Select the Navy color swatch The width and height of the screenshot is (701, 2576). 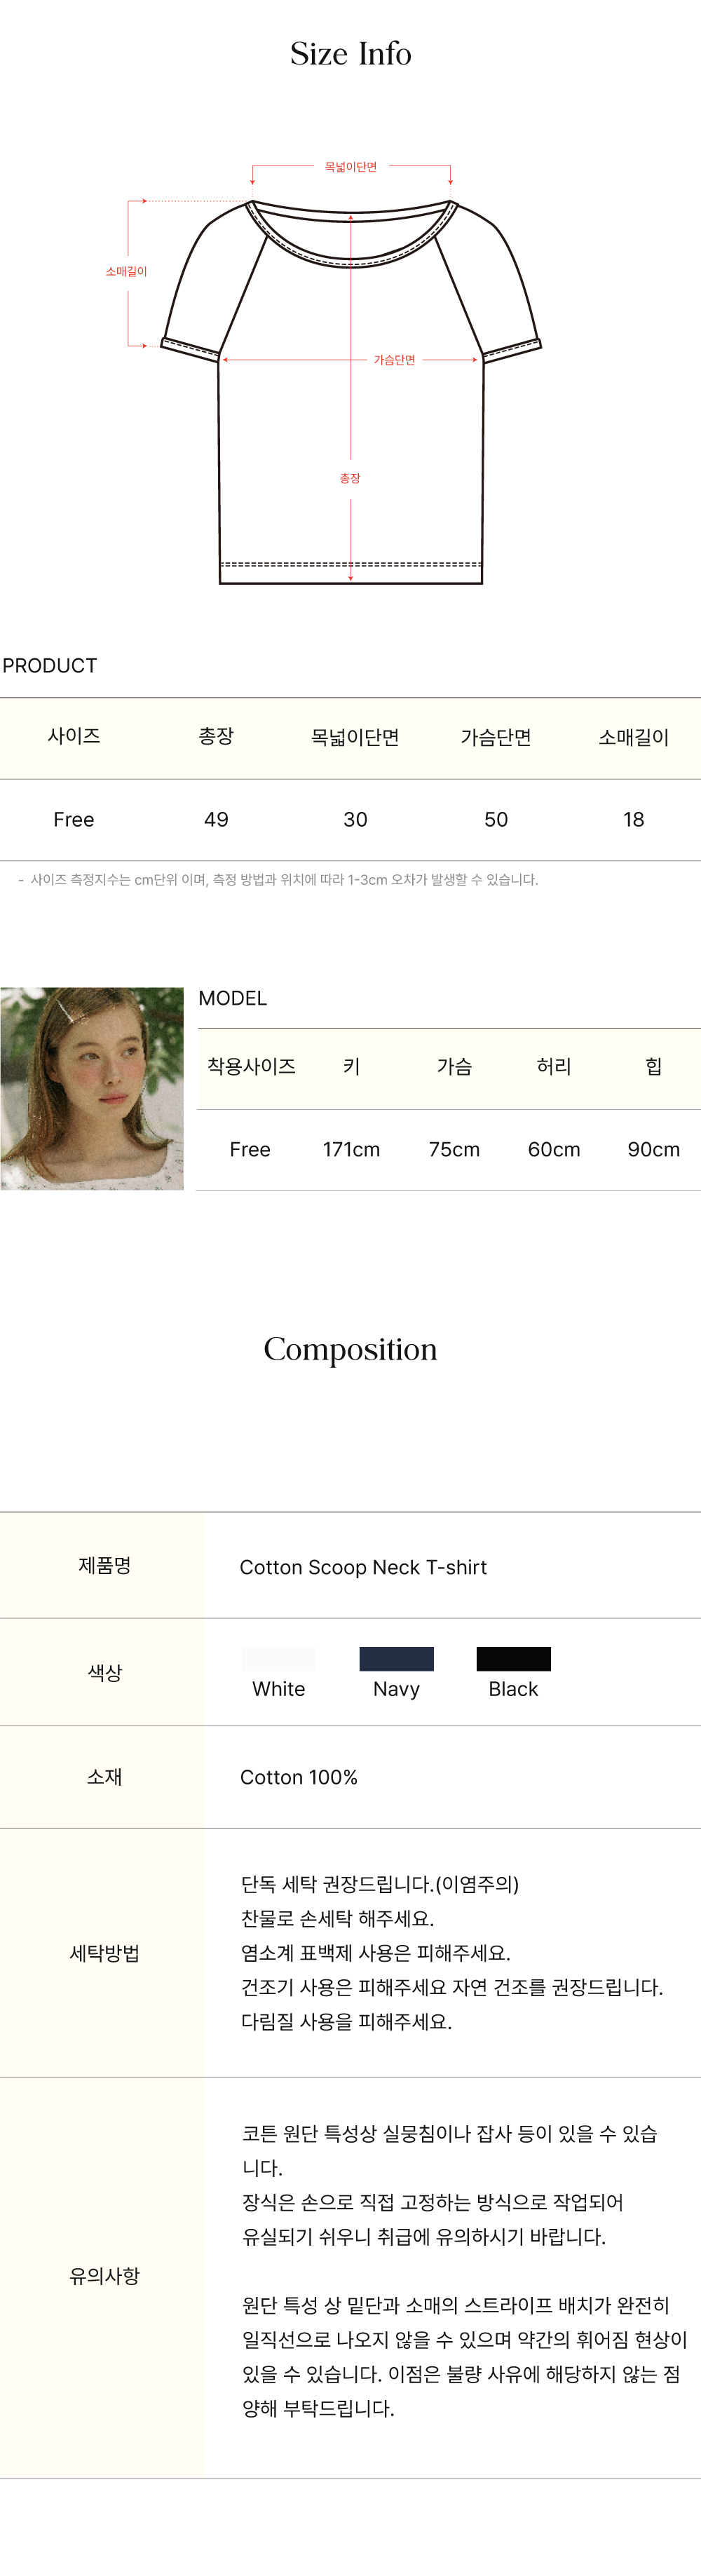(x=396, y=1658)
